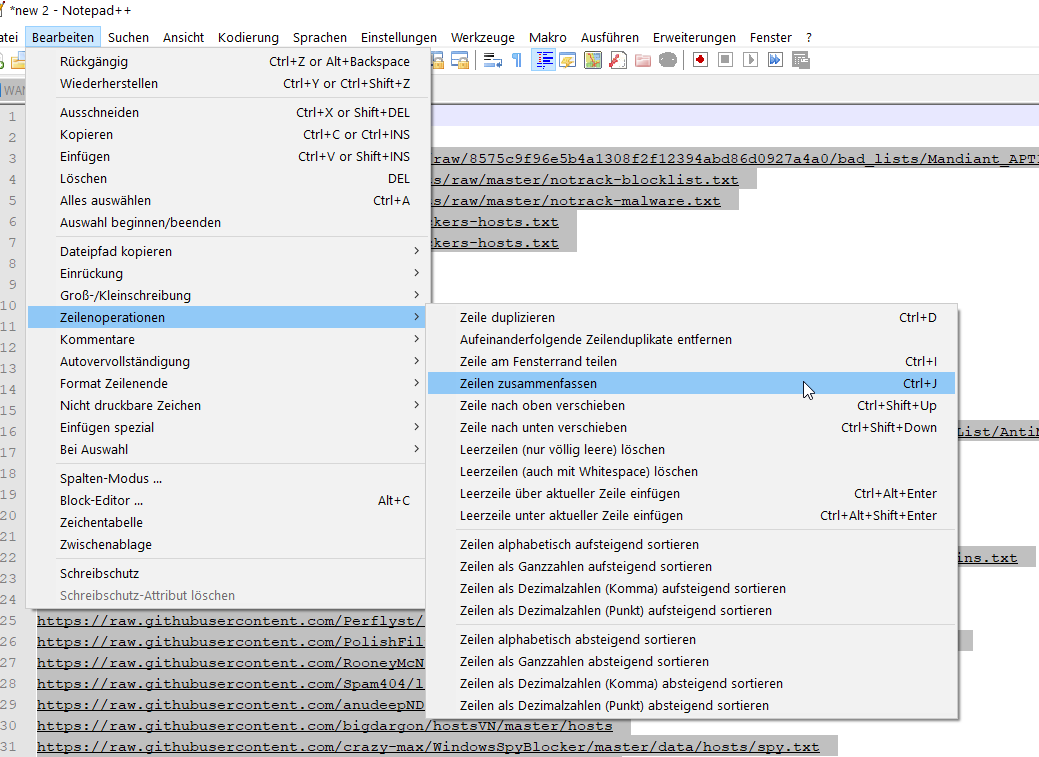The width and height of the screenshot is (1039, 757).
Task: Start macro recording with red dot icon
Action: point(700,60)
